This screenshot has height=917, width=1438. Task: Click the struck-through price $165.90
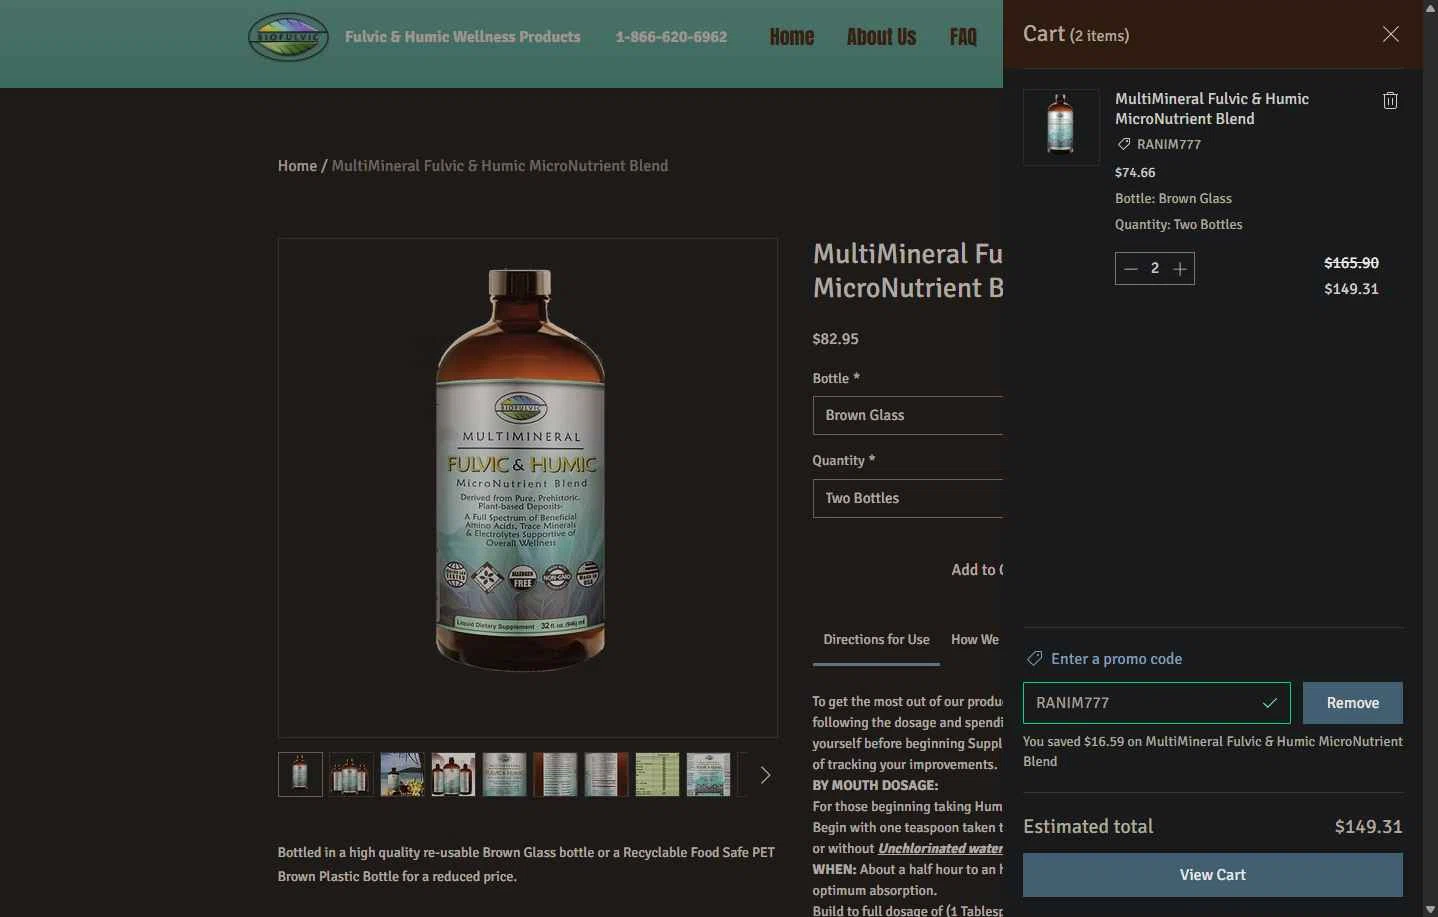(x=1351, y=263)
